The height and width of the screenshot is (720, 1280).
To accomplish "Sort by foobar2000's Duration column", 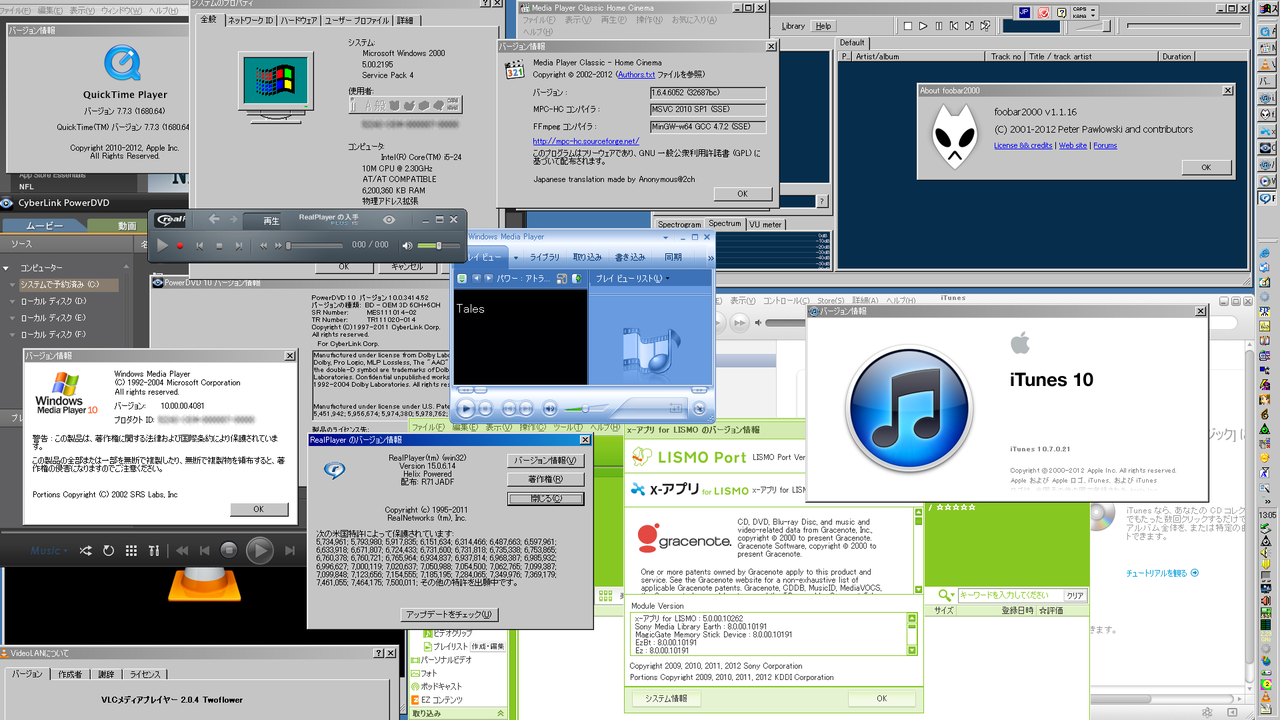I will (x=1177, y=57).
